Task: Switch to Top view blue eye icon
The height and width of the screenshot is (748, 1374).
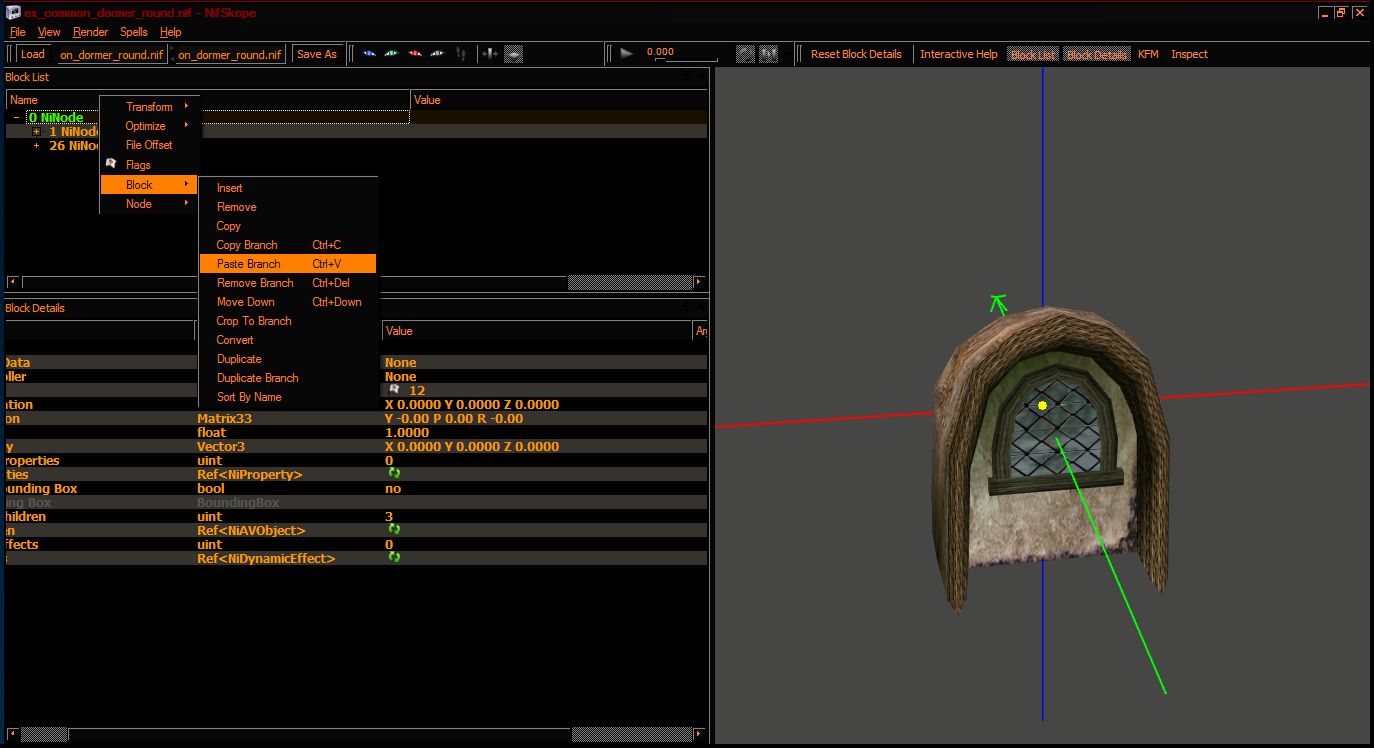Action: [369, 54]
